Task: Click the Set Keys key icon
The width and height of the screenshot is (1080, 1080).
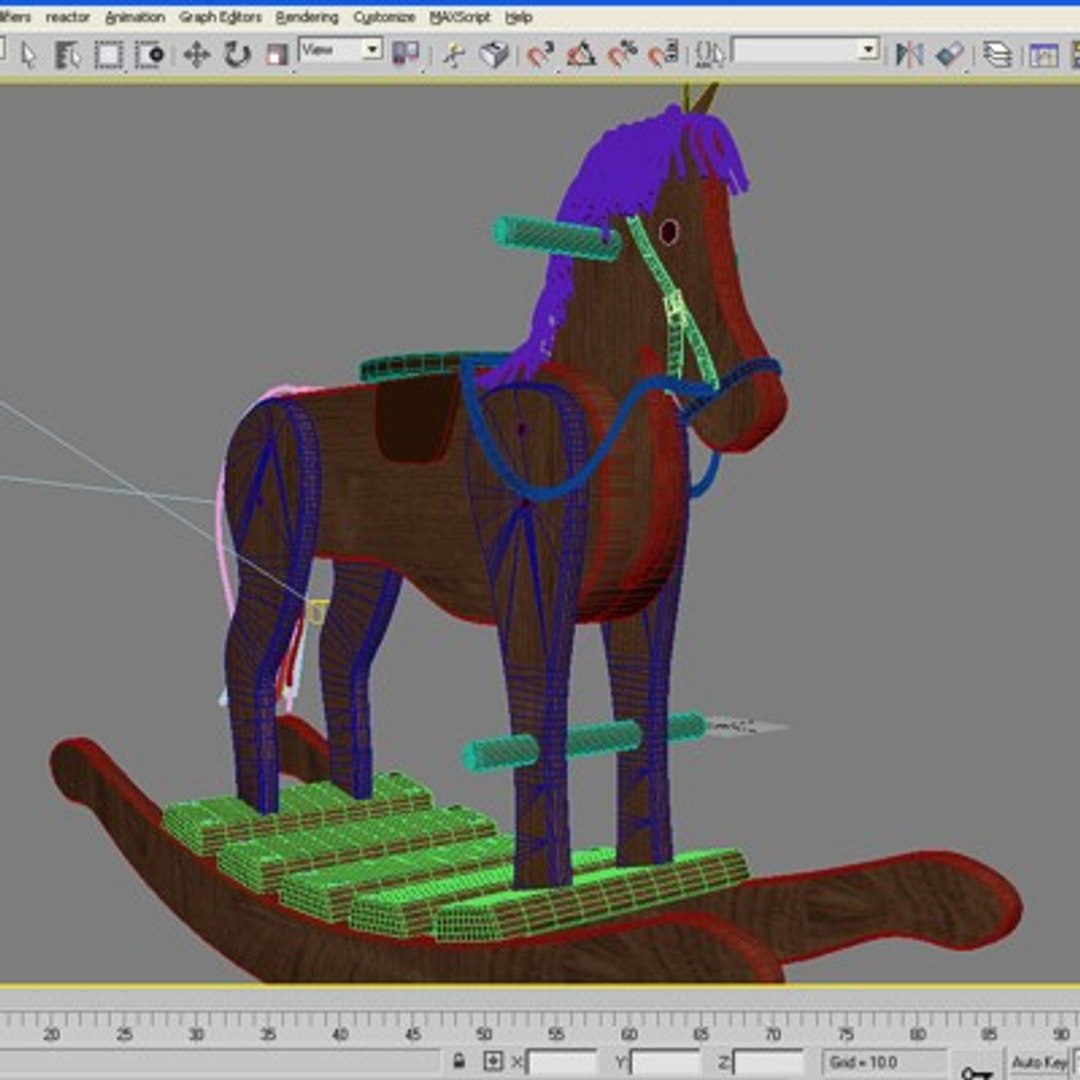Action: (x=976, y=1072)
